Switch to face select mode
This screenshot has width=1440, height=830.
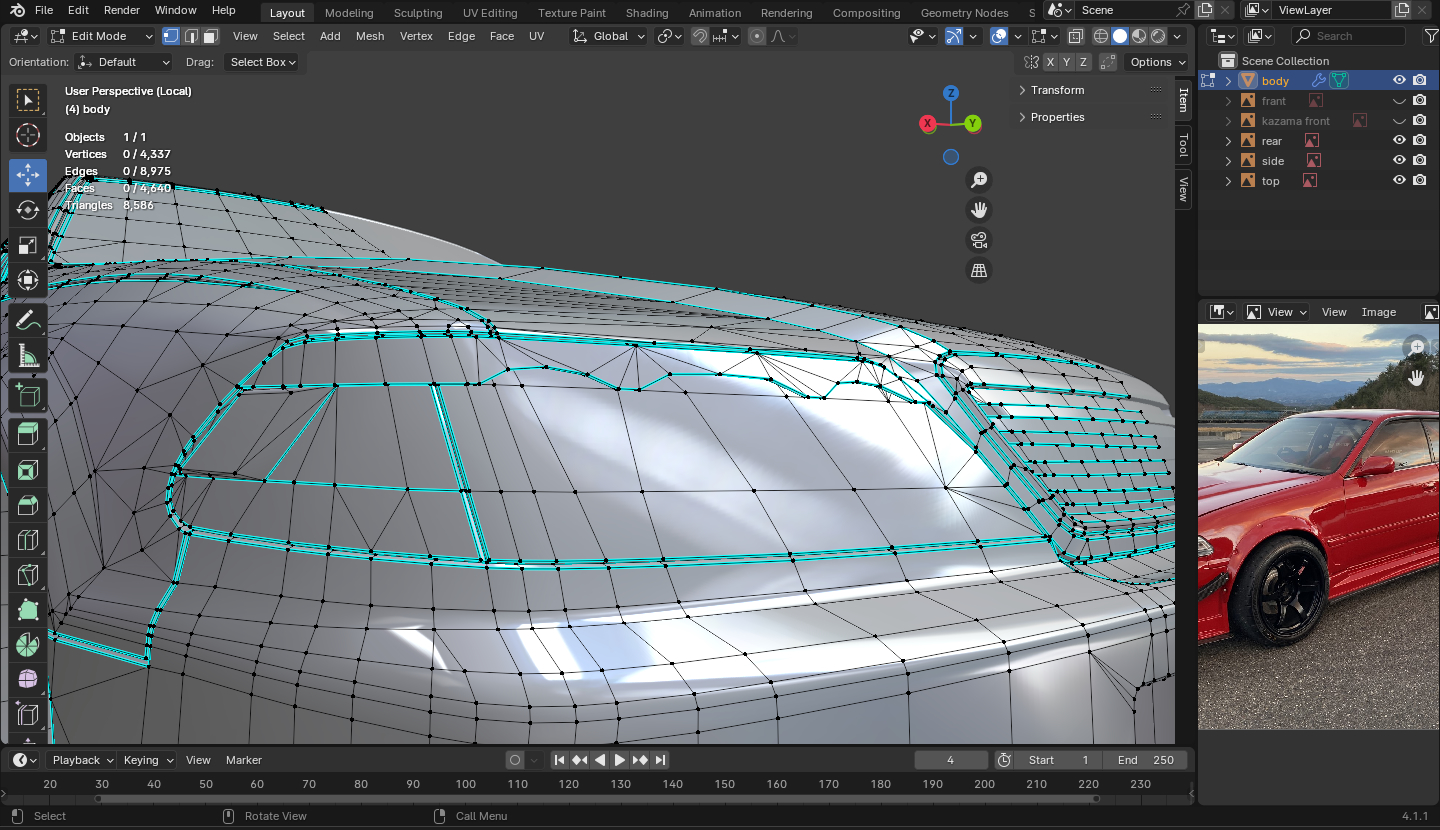point(210,36)
